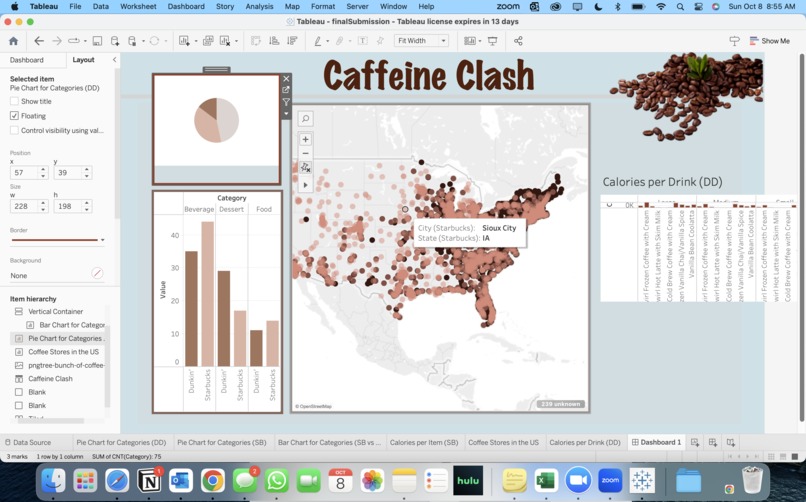
Task: Click the Sort Ascending toolbar icon
Action: [274, 41]
